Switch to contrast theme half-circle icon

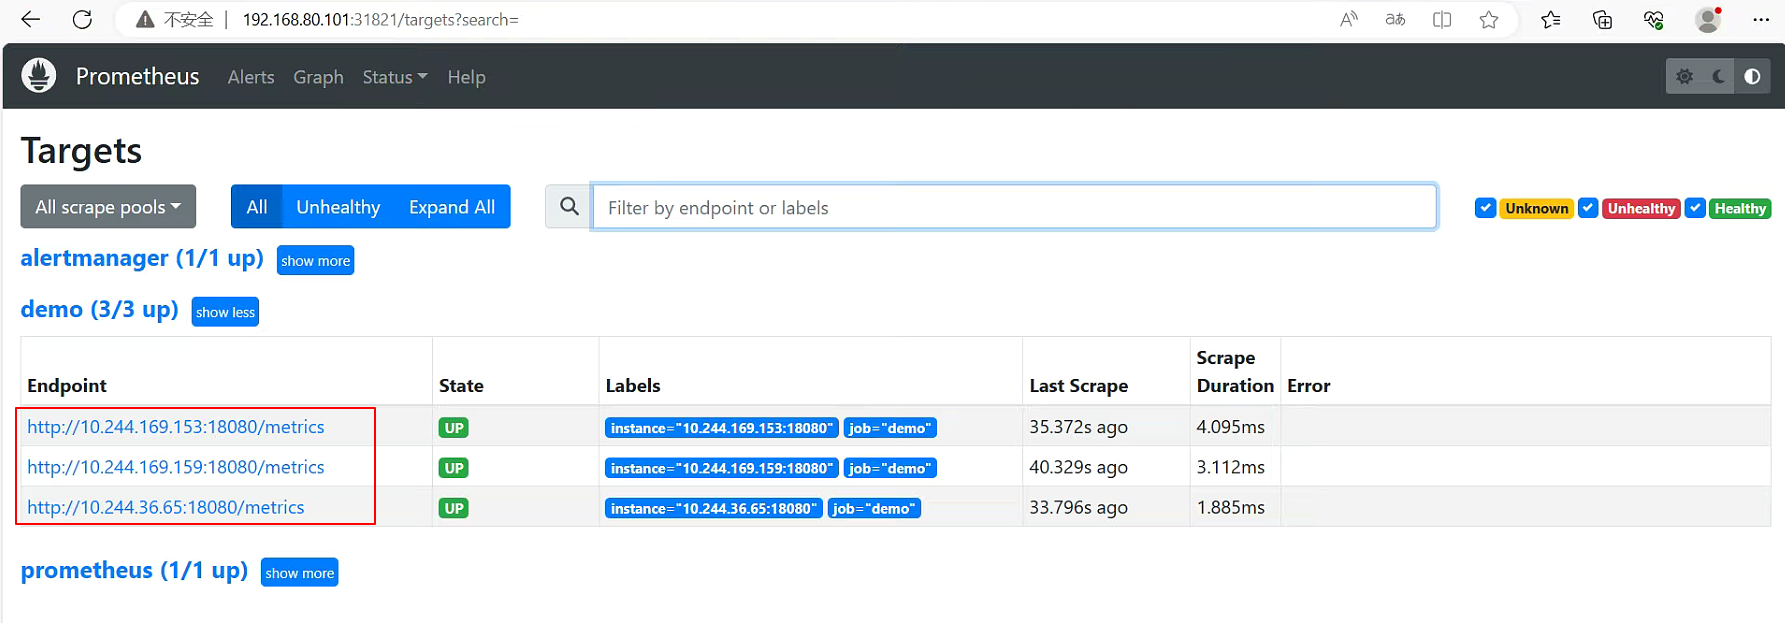(x=1753, y=76)
